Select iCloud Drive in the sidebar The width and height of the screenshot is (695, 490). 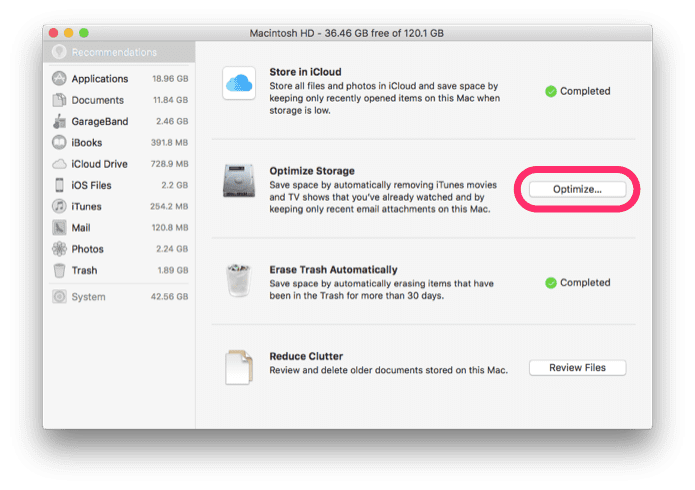120,164
